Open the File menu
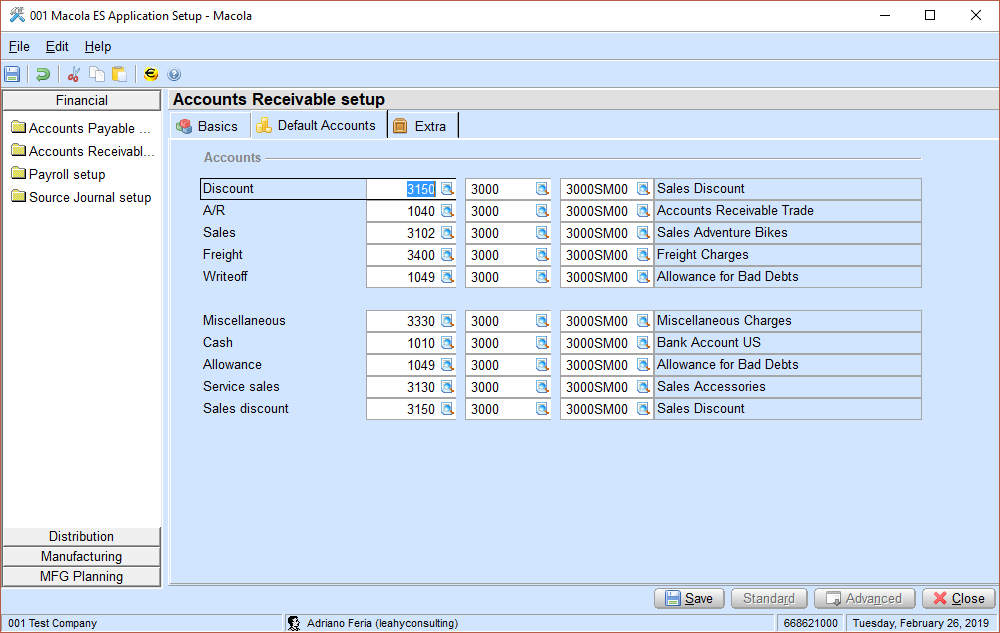The width and height of the screenshot is (1000, 633). pyautogui.click(x=19, y=47)
